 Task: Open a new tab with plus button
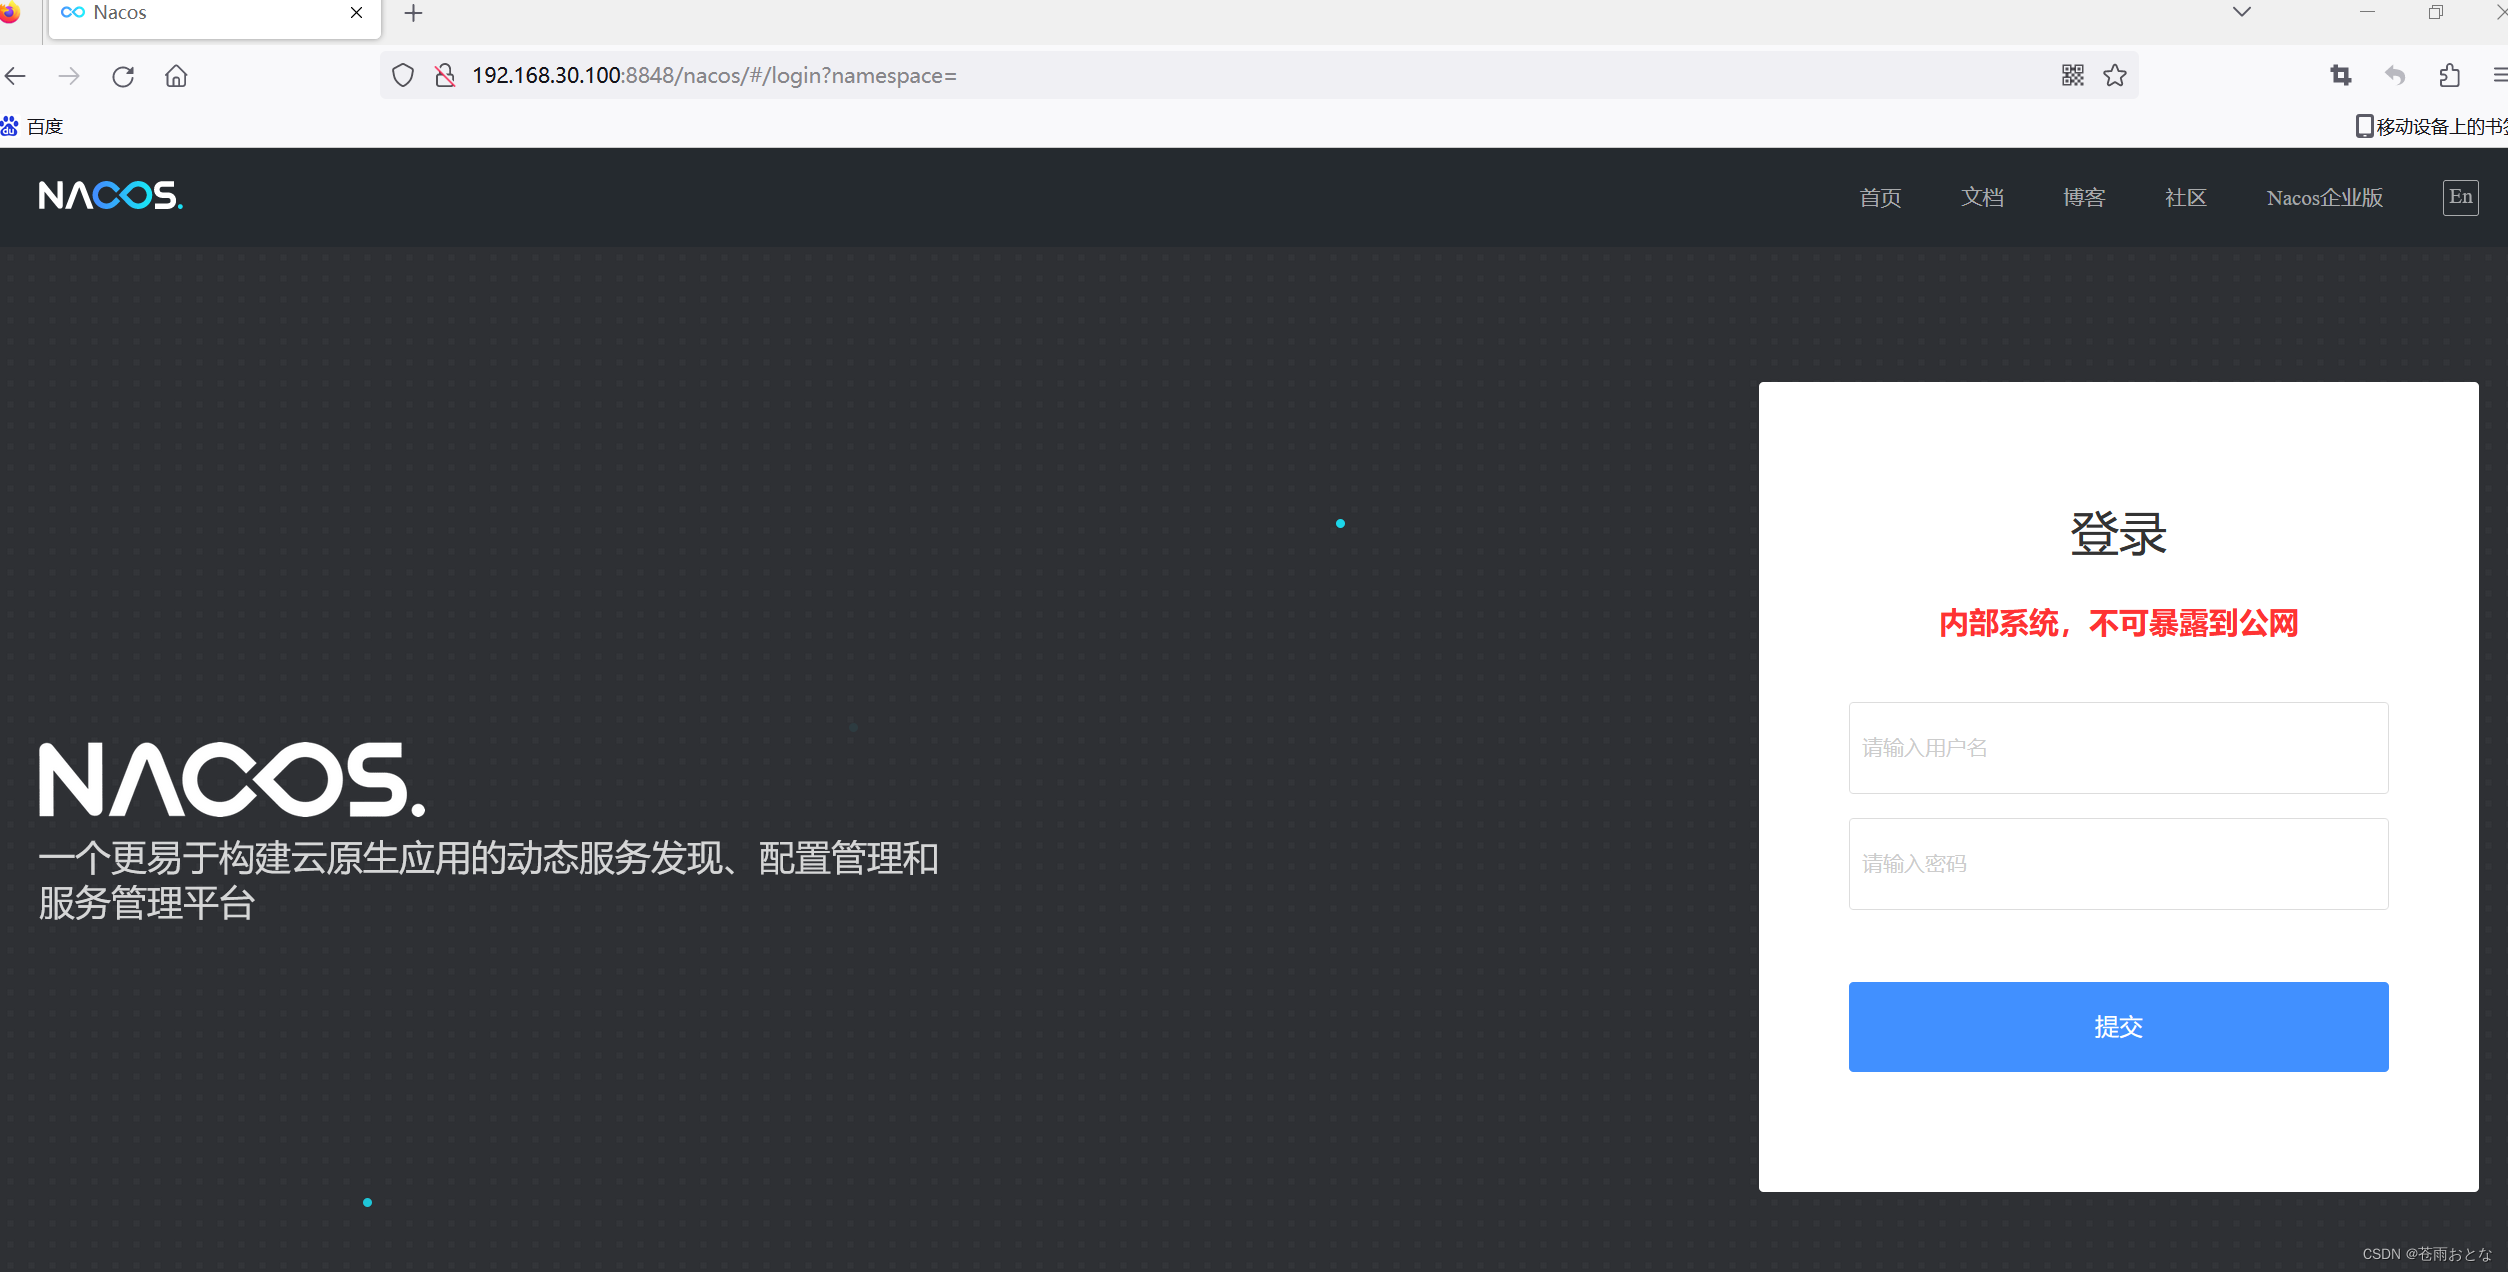click(413, 13)
